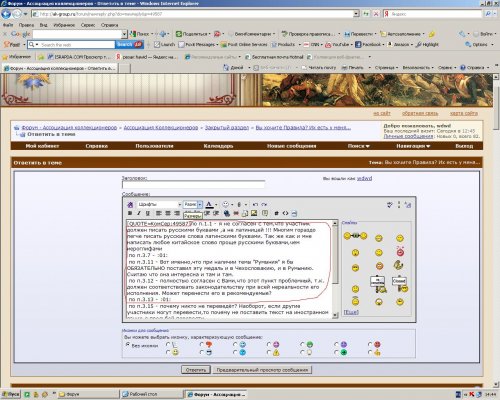Click the Выход logout link
This screenshot has width=500, height=400.
click(464, 146)
